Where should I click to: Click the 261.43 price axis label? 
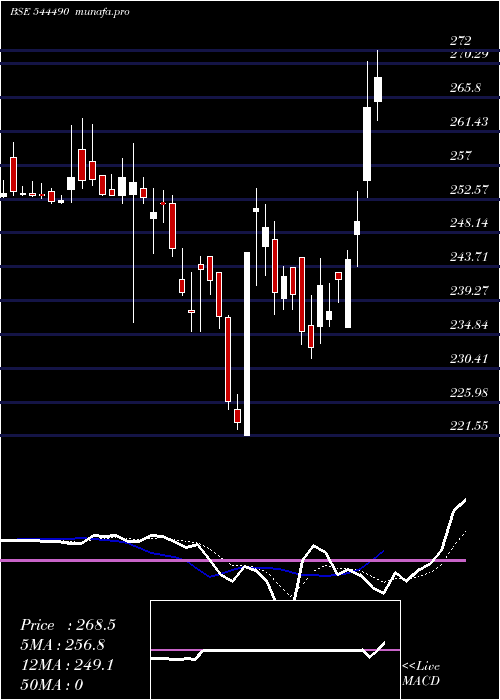point(469,121)
